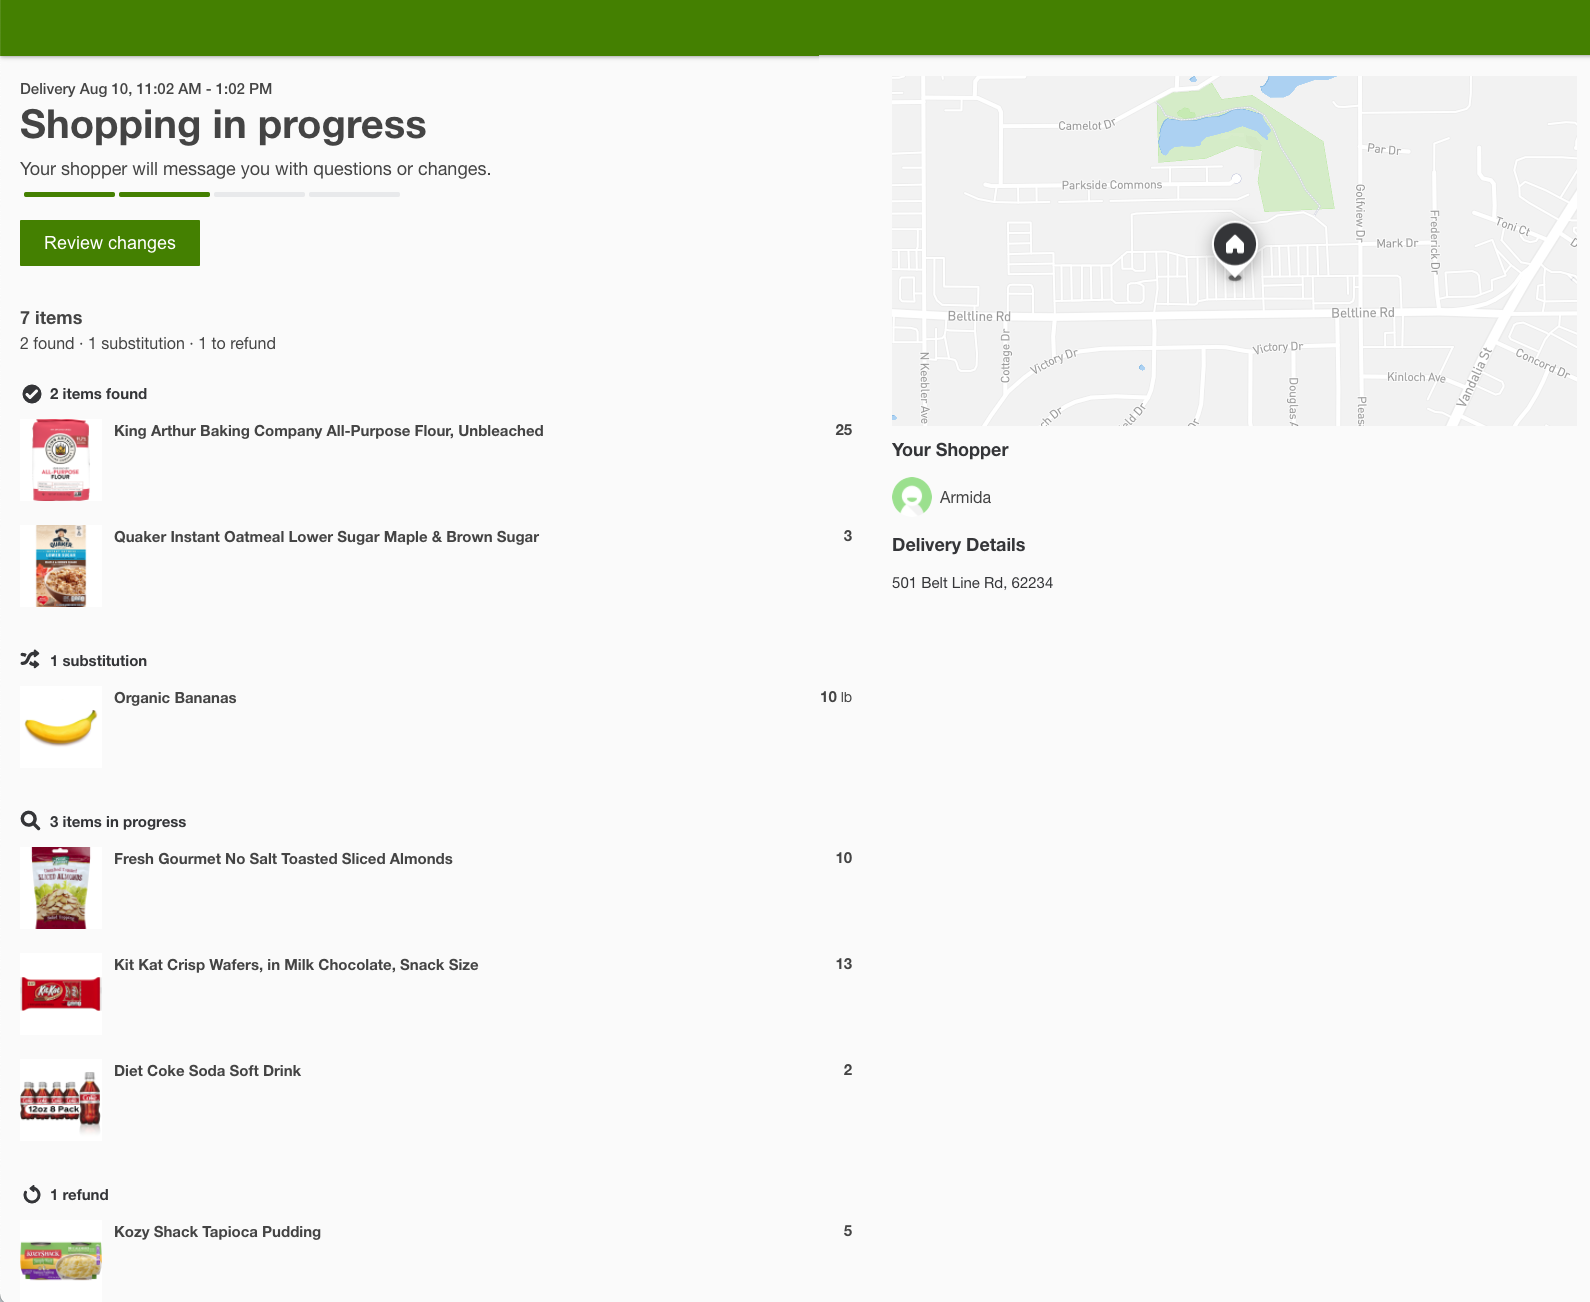The image size is (1590, 1302).
Task: Select the Organic Bananas image
Action: click(61, 727)
